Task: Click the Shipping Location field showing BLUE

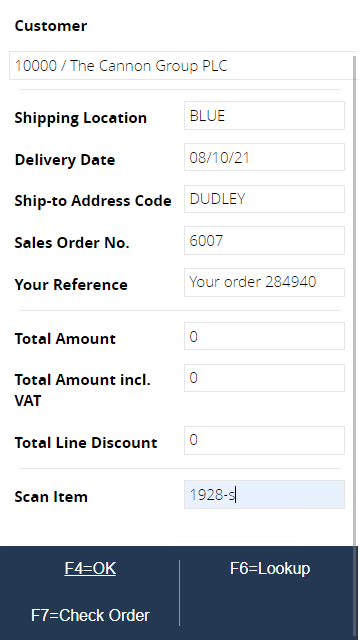Action: click(x=264, y=116)
